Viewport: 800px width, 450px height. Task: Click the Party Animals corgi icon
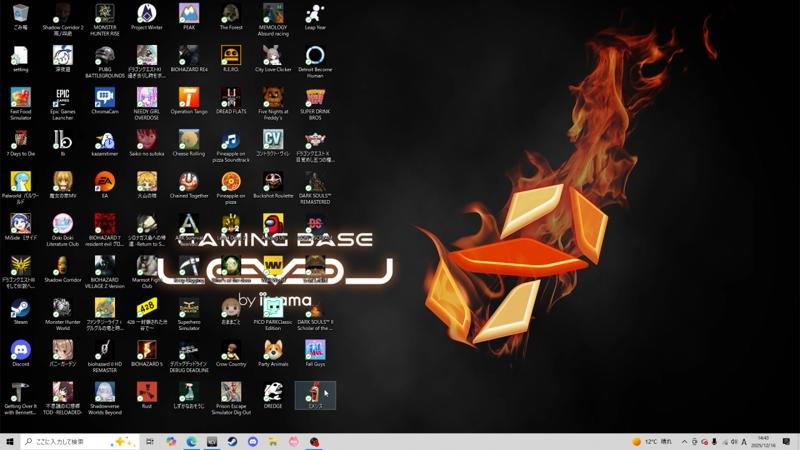click(272, 350)
